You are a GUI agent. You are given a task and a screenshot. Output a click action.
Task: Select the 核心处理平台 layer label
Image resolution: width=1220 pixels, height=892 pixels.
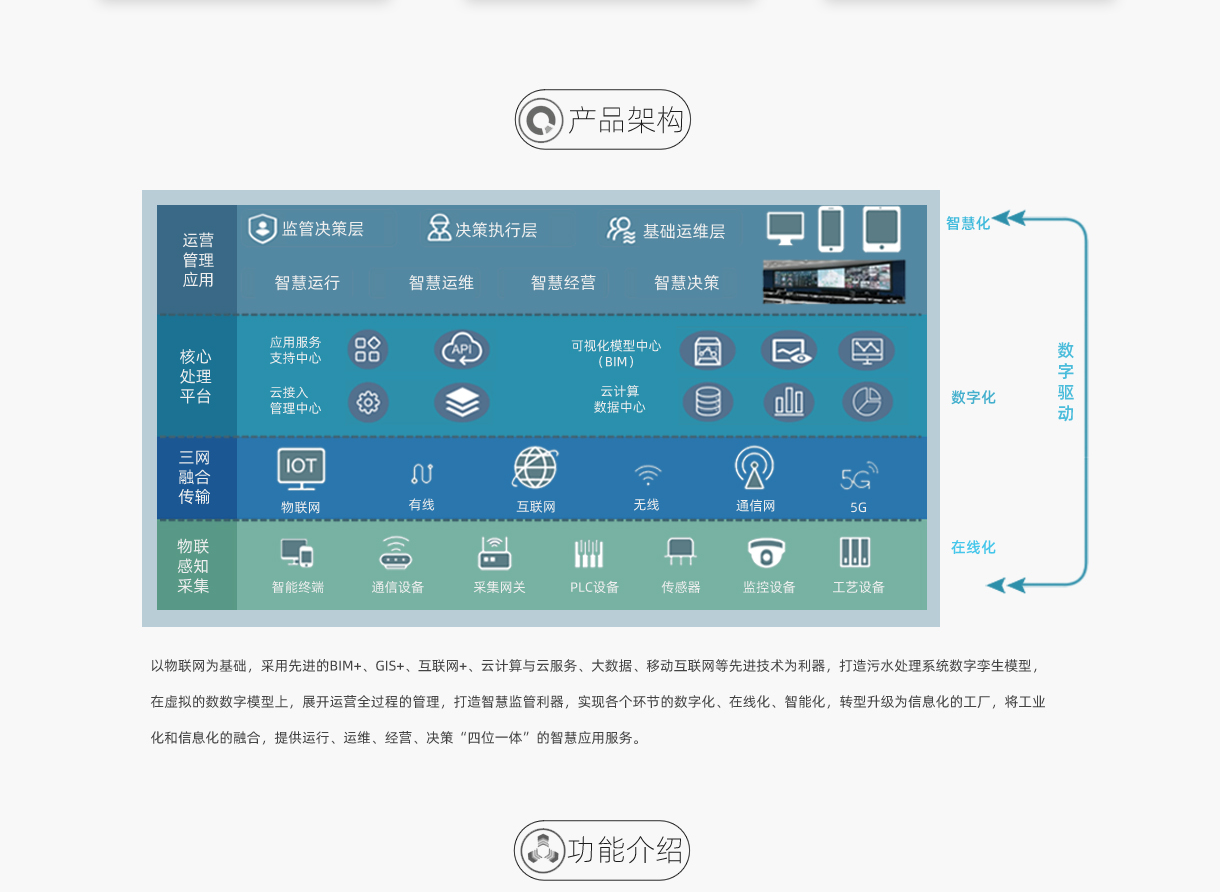coord(196,376)
